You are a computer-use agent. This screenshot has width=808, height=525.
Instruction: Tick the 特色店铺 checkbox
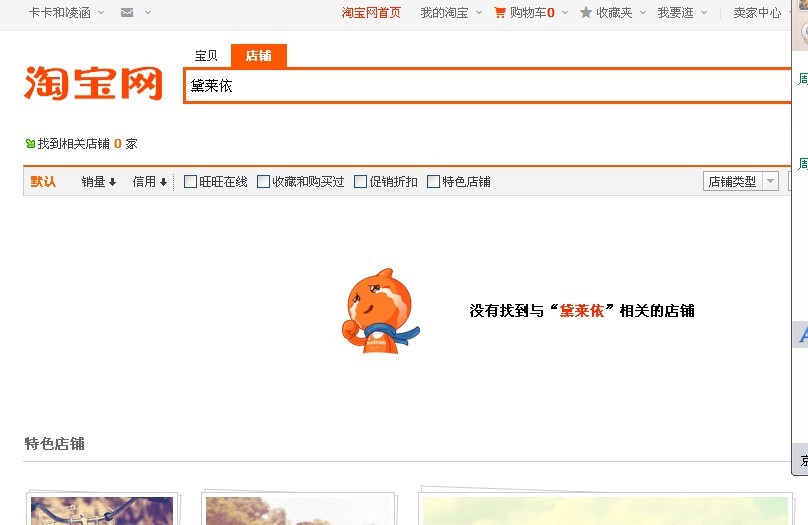433,181
